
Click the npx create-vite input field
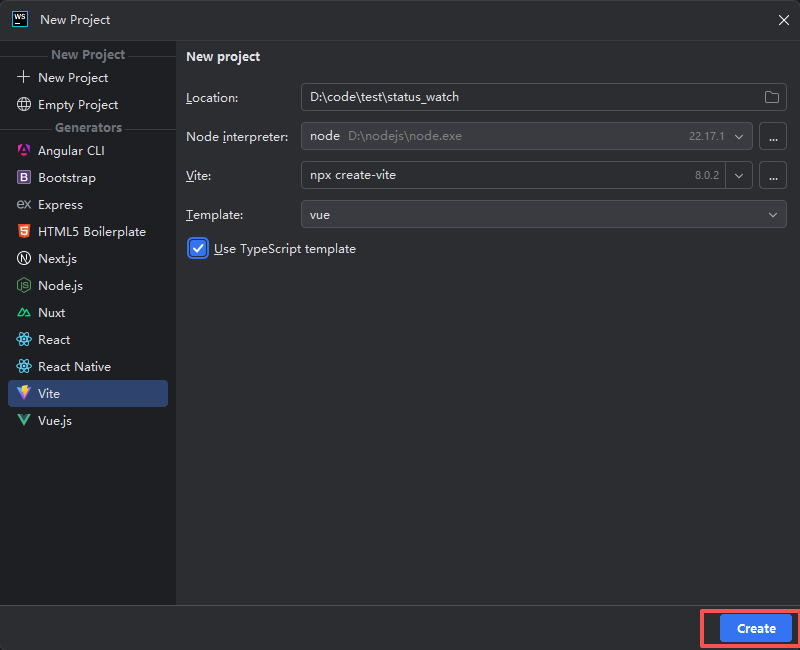[513, 175]
